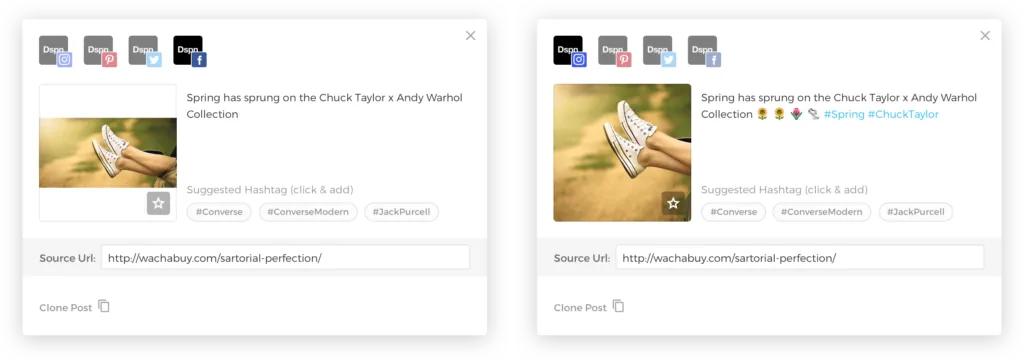
Task: Select Pinterest account in left dialog
Action: pyautogui.click(x=100, y=51)
